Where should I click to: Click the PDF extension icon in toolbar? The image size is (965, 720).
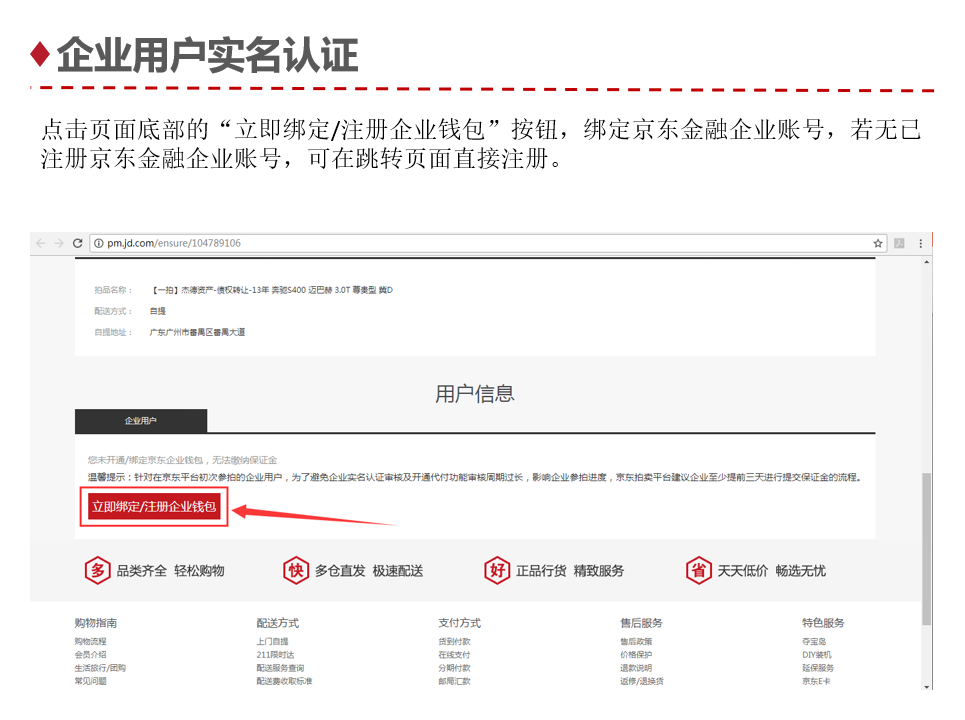[899, 243]
